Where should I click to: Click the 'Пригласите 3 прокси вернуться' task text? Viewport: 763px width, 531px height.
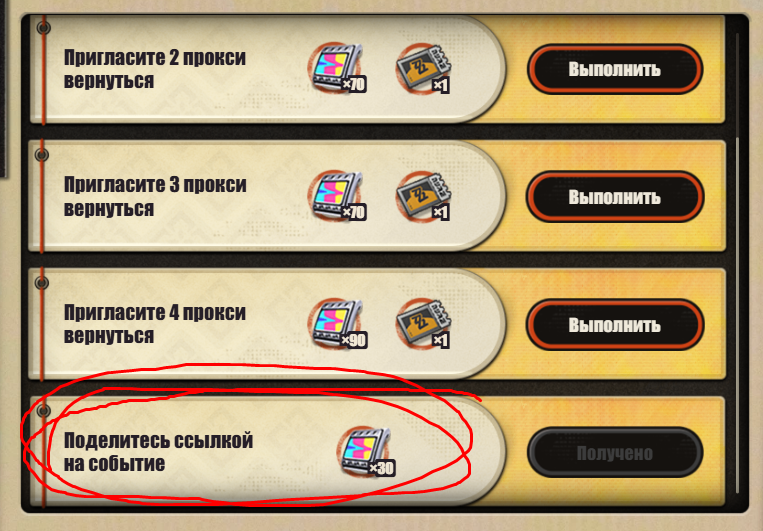coord(155,196)
